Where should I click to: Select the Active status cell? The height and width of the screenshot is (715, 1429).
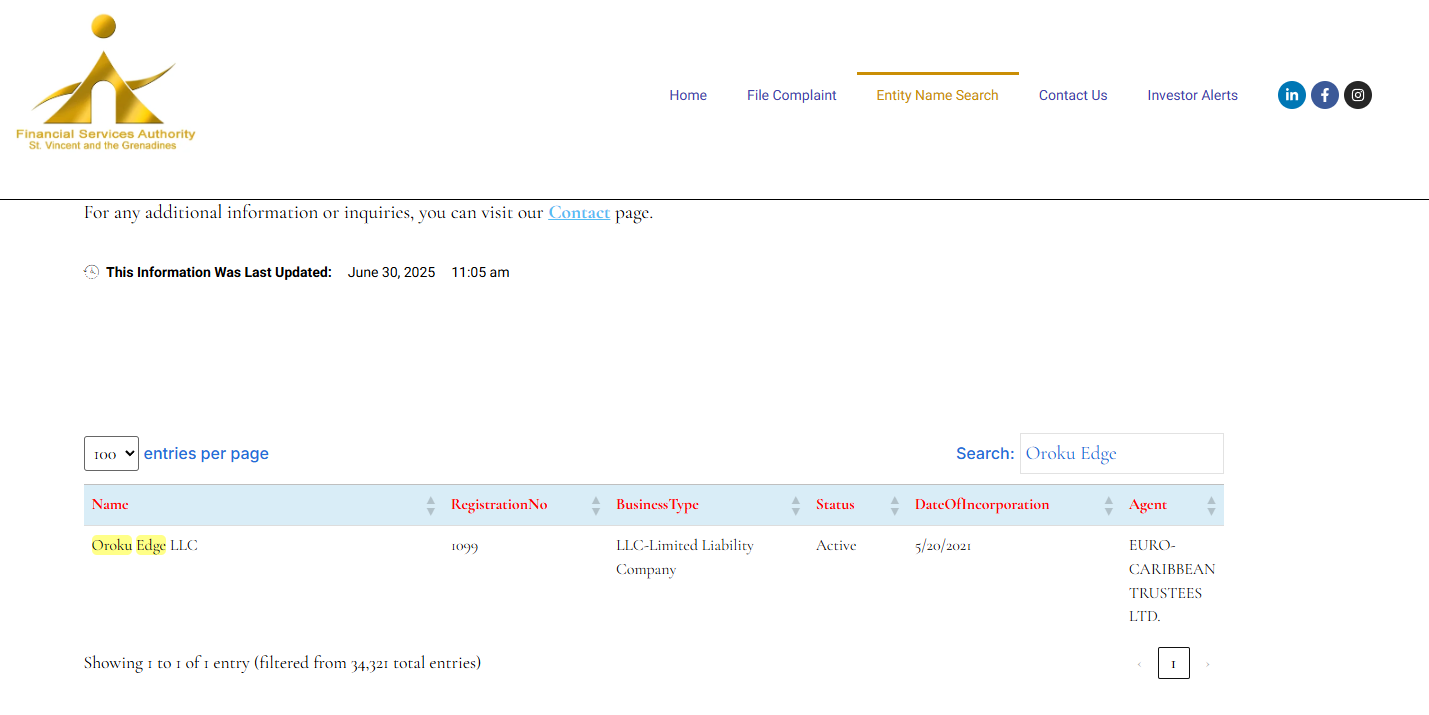pyautogui.click(x=836, y=545)
